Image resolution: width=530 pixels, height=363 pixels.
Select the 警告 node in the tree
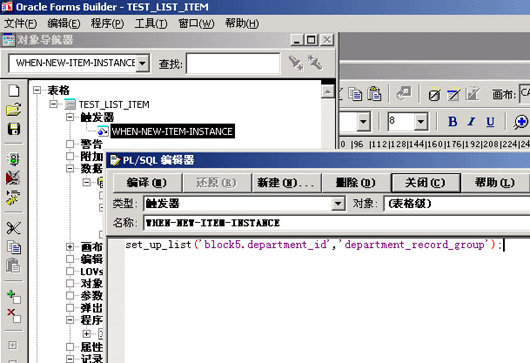pyautogui.click(x=92, y=144)
